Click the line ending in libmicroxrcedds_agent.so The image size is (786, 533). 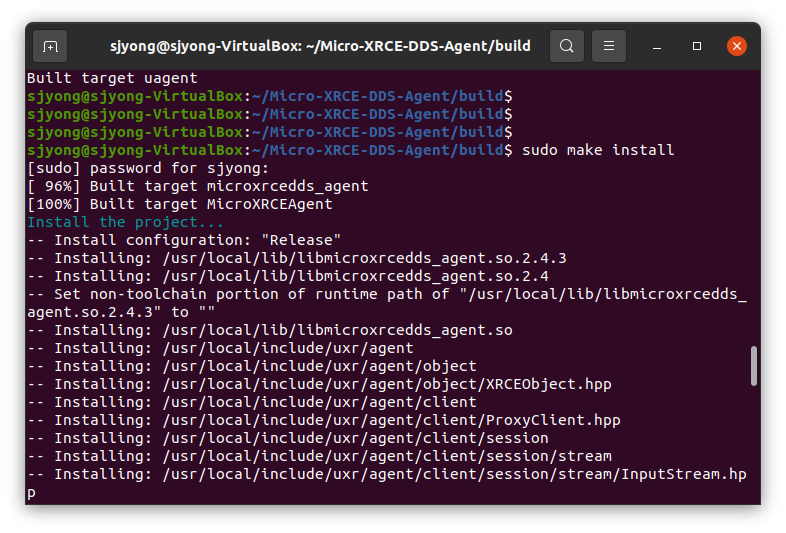(x=270, y=330)
